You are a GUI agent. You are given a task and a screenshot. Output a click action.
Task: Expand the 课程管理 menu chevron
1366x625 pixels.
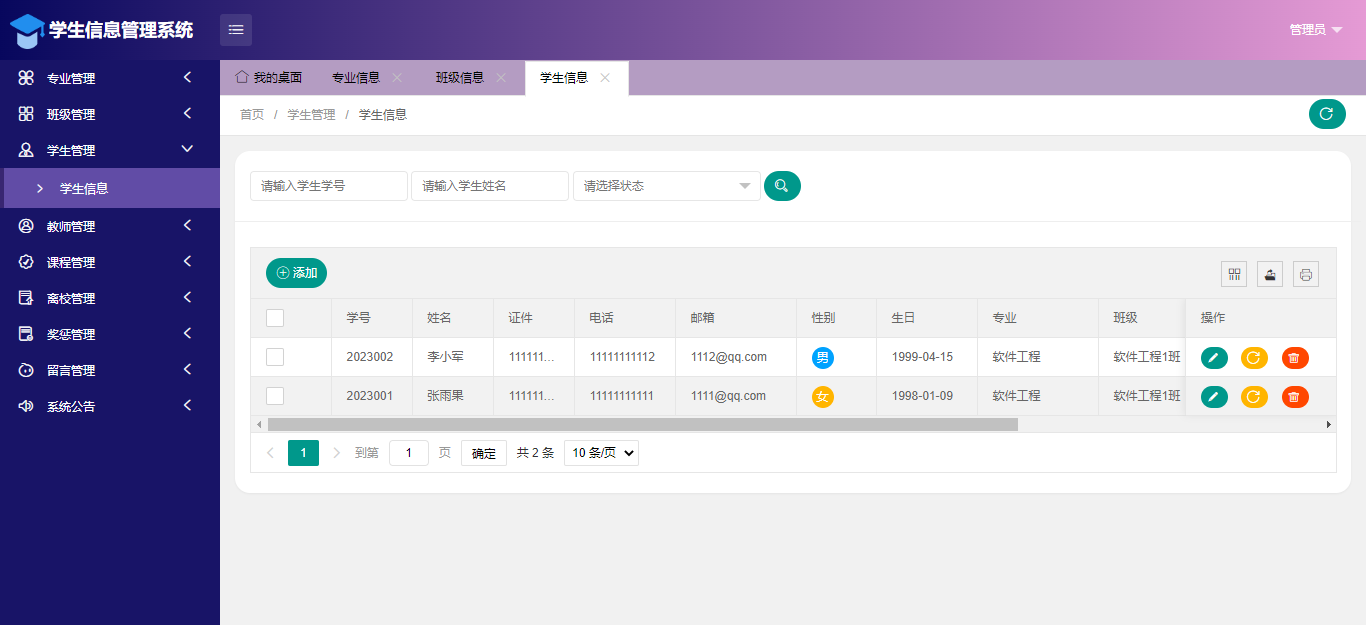point(187,261)
